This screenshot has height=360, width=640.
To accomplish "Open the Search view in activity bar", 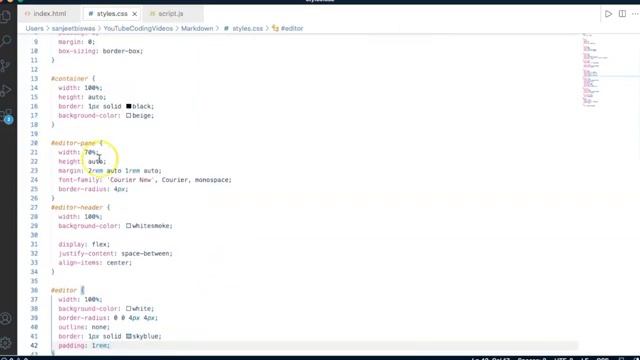I will (x=6, y=41).
